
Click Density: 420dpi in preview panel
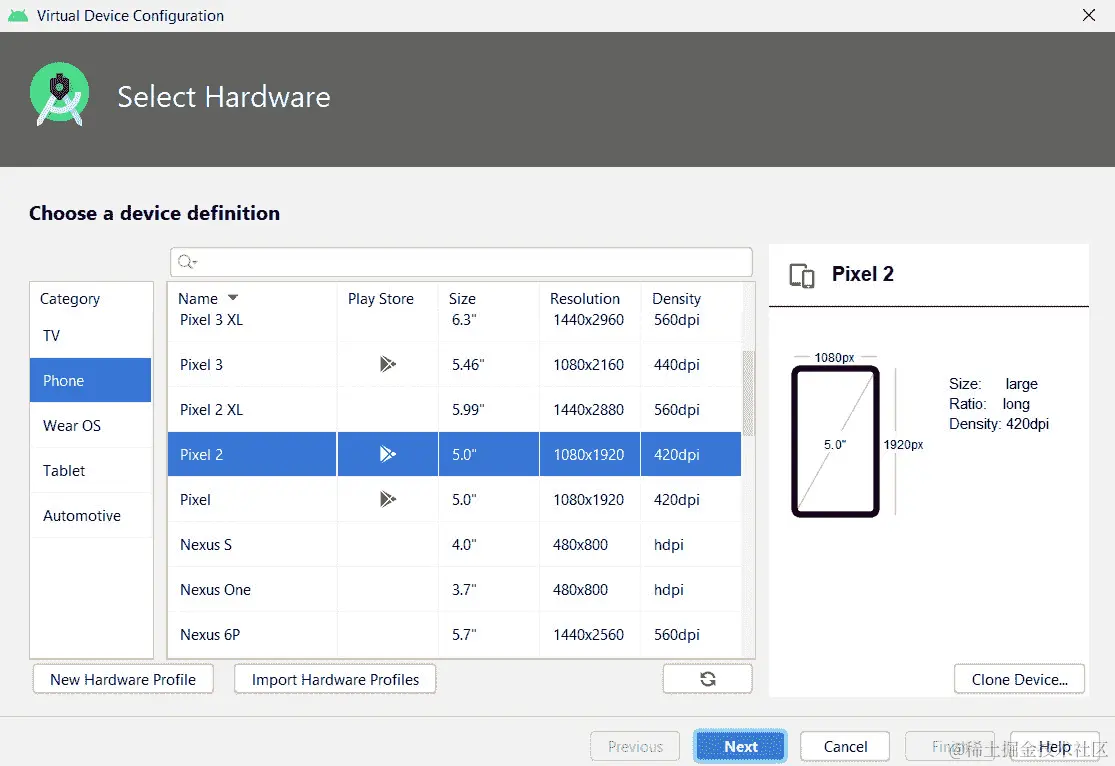(x=998, y=424)
